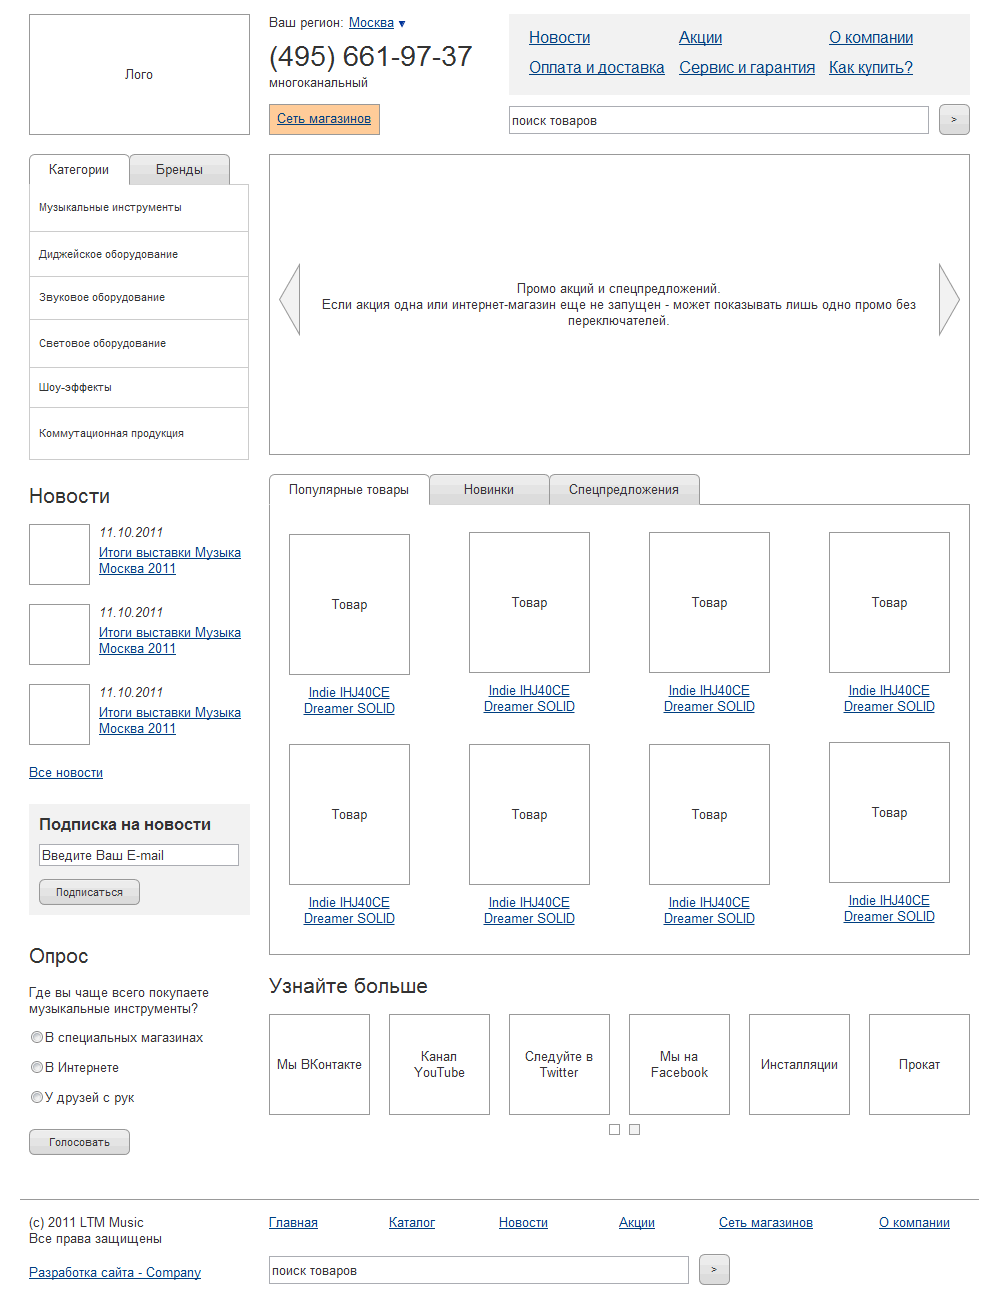Click the Инсталляции tile
Viewport: 999px width, 1301px height.
[799, 1065]
